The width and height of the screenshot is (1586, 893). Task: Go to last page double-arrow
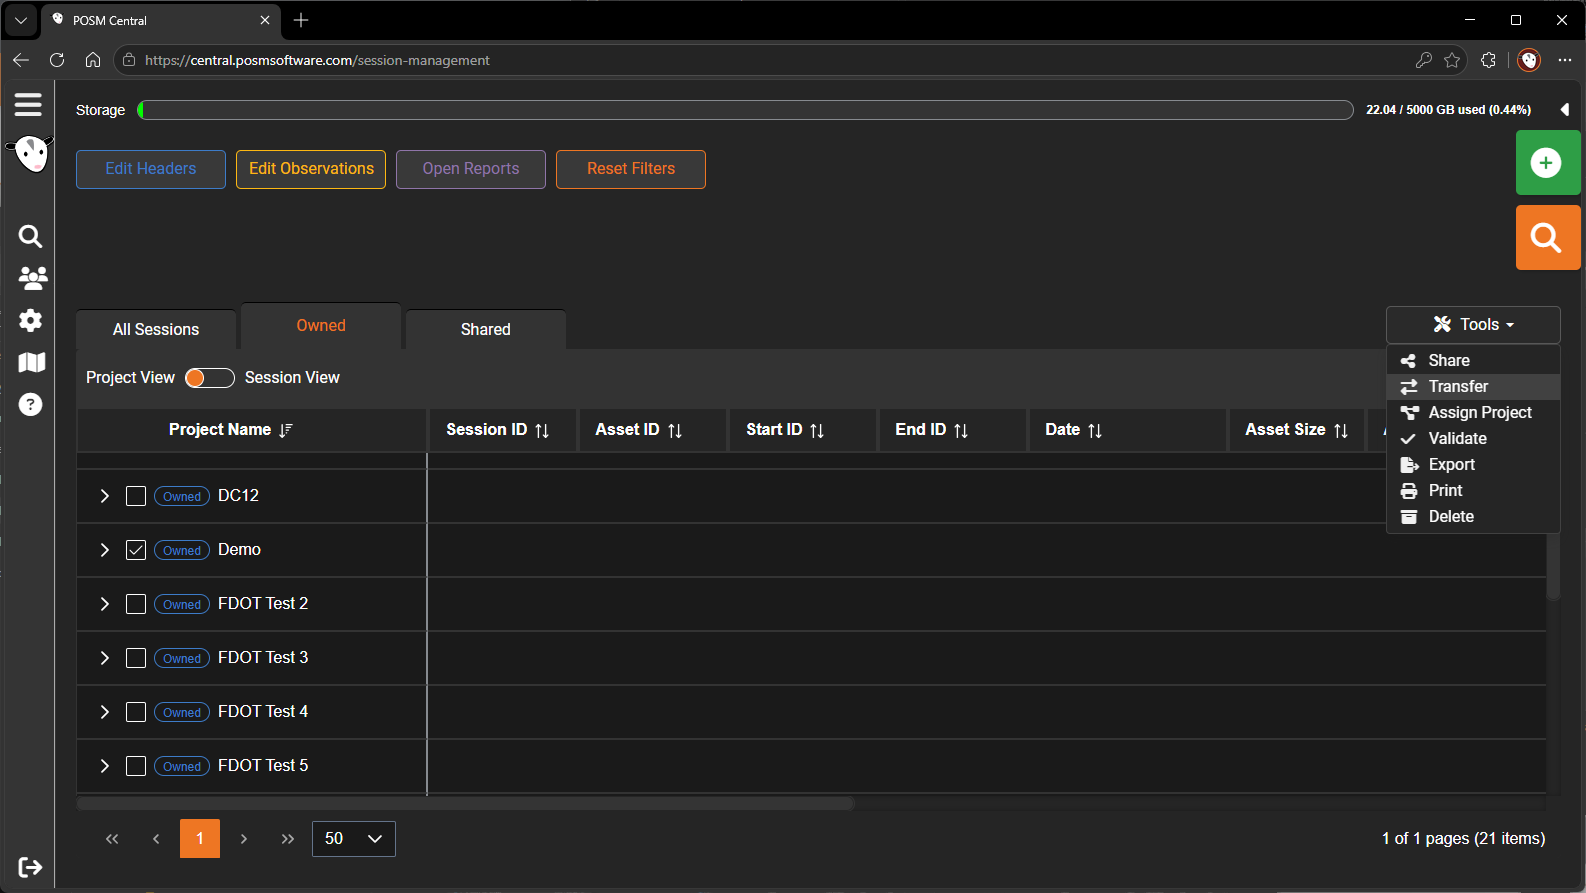click(x=288, y=839)
